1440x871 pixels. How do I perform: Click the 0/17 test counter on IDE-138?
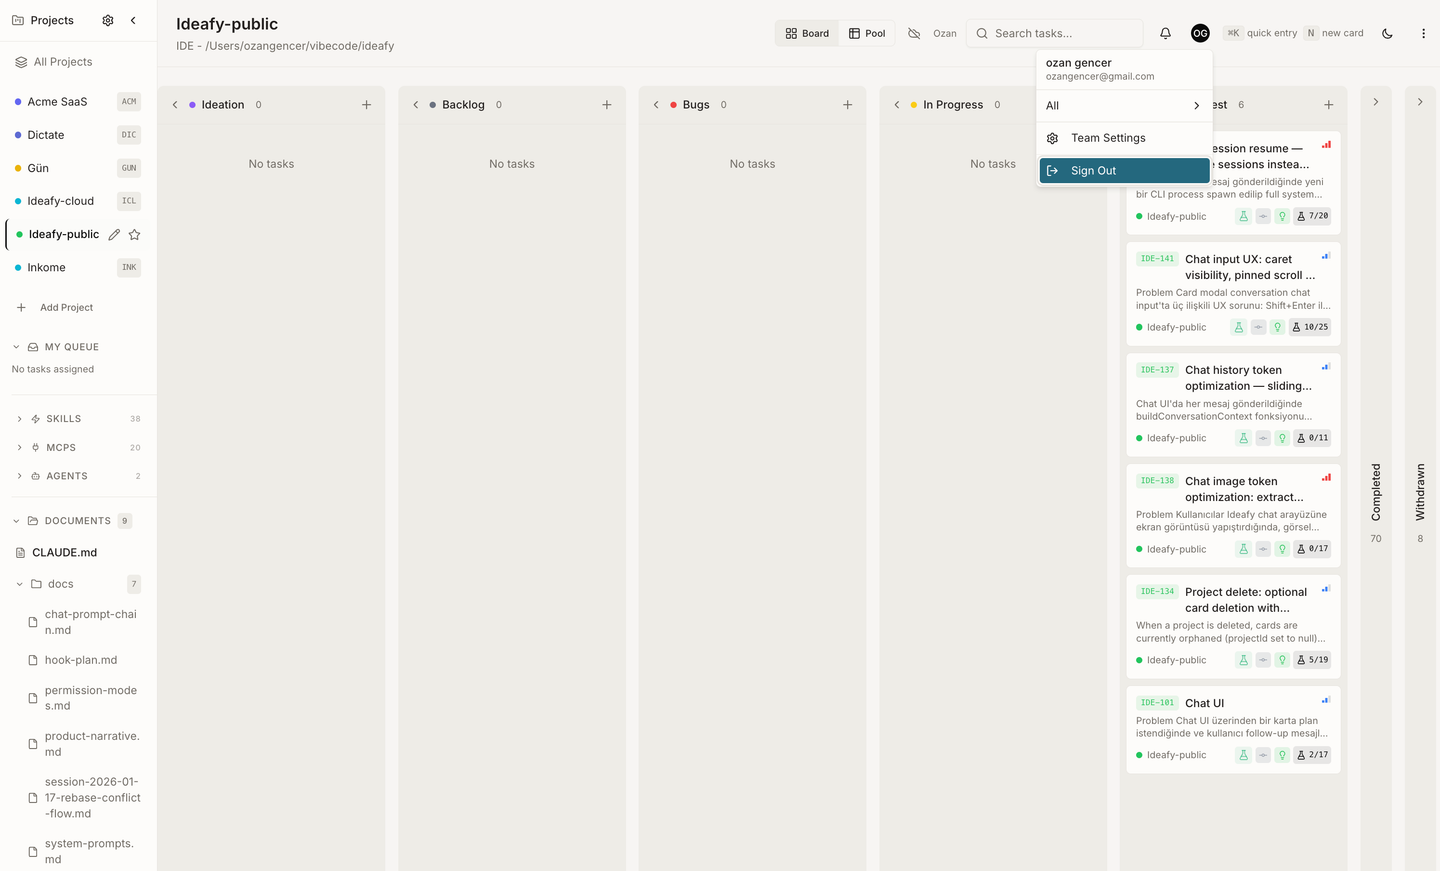pyautogui.click(x=1313, y=549)
